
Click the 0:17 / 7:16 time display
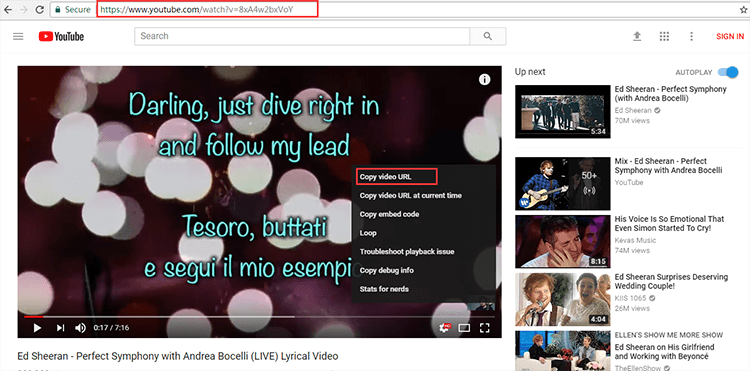[x=111, y=327]
